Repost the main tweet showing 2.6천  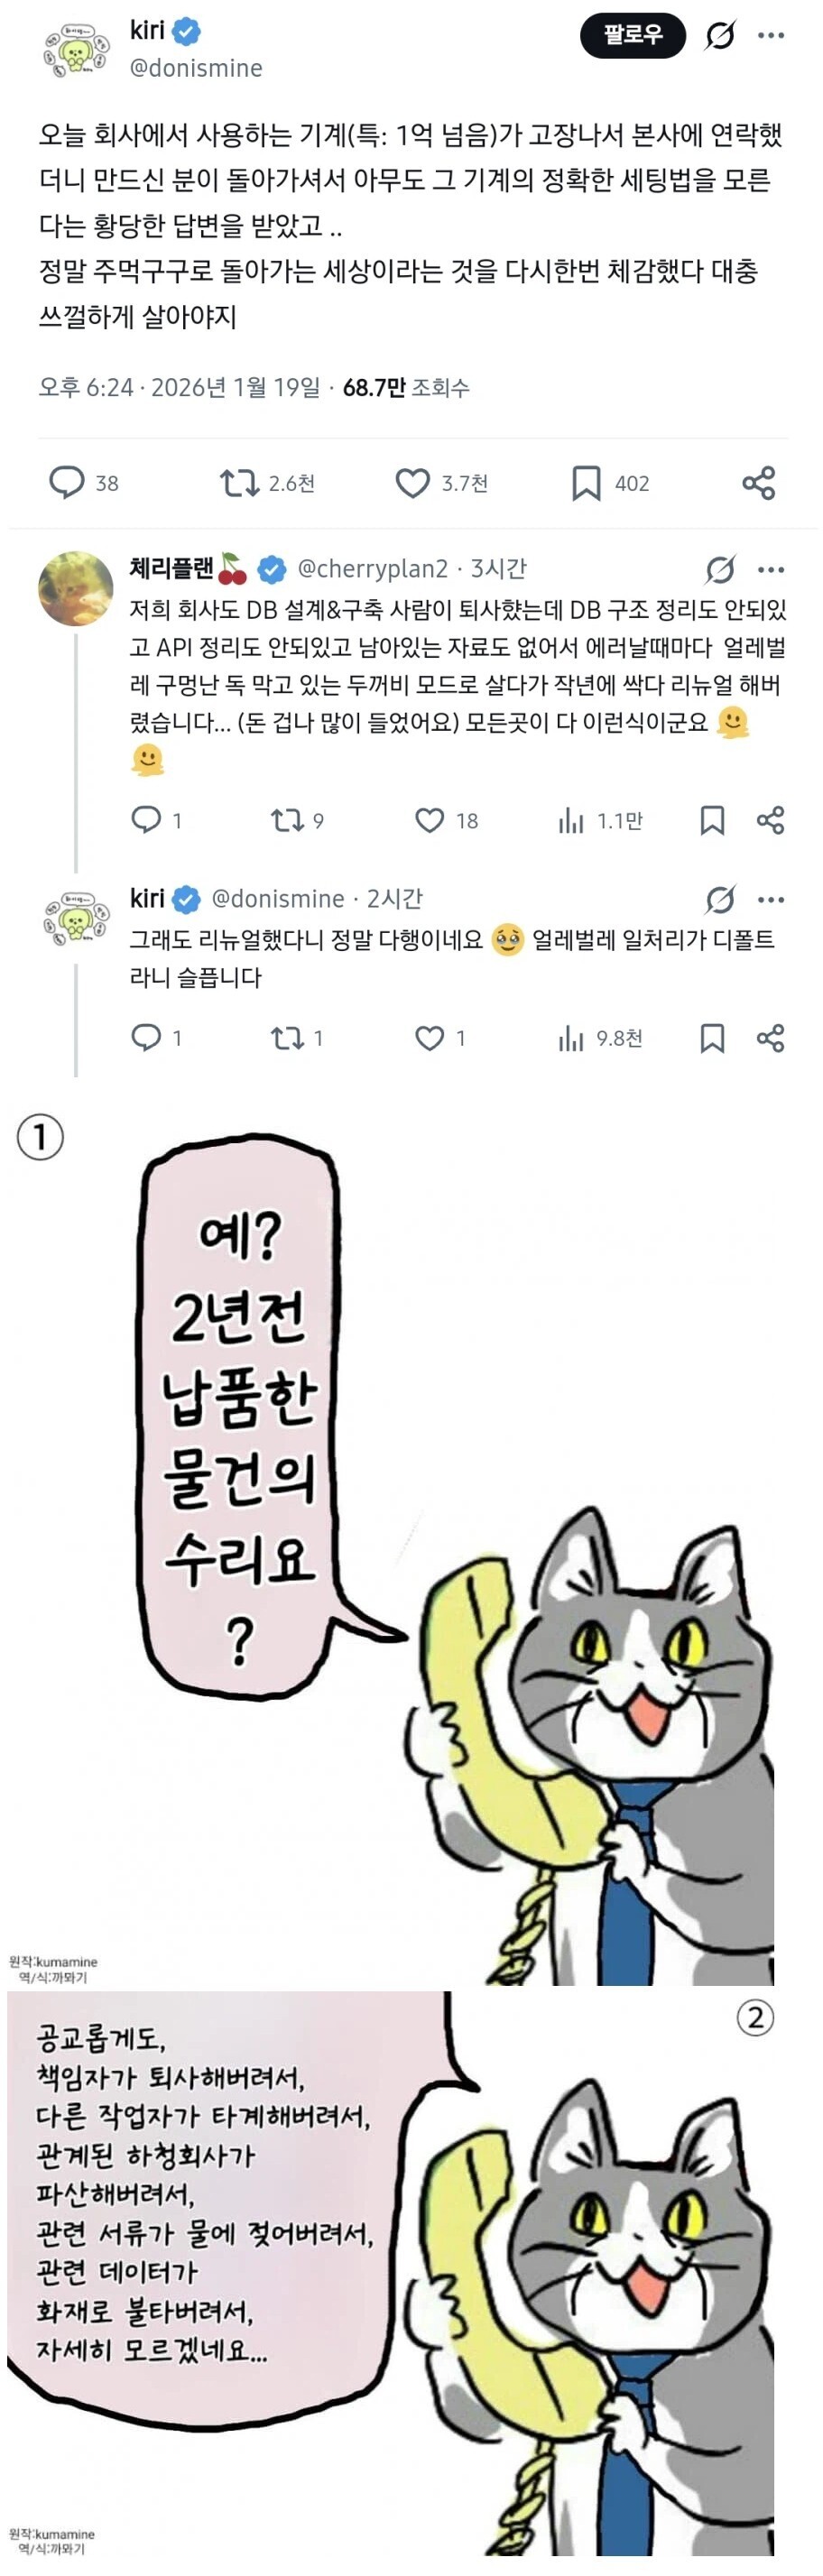point(267,484)
